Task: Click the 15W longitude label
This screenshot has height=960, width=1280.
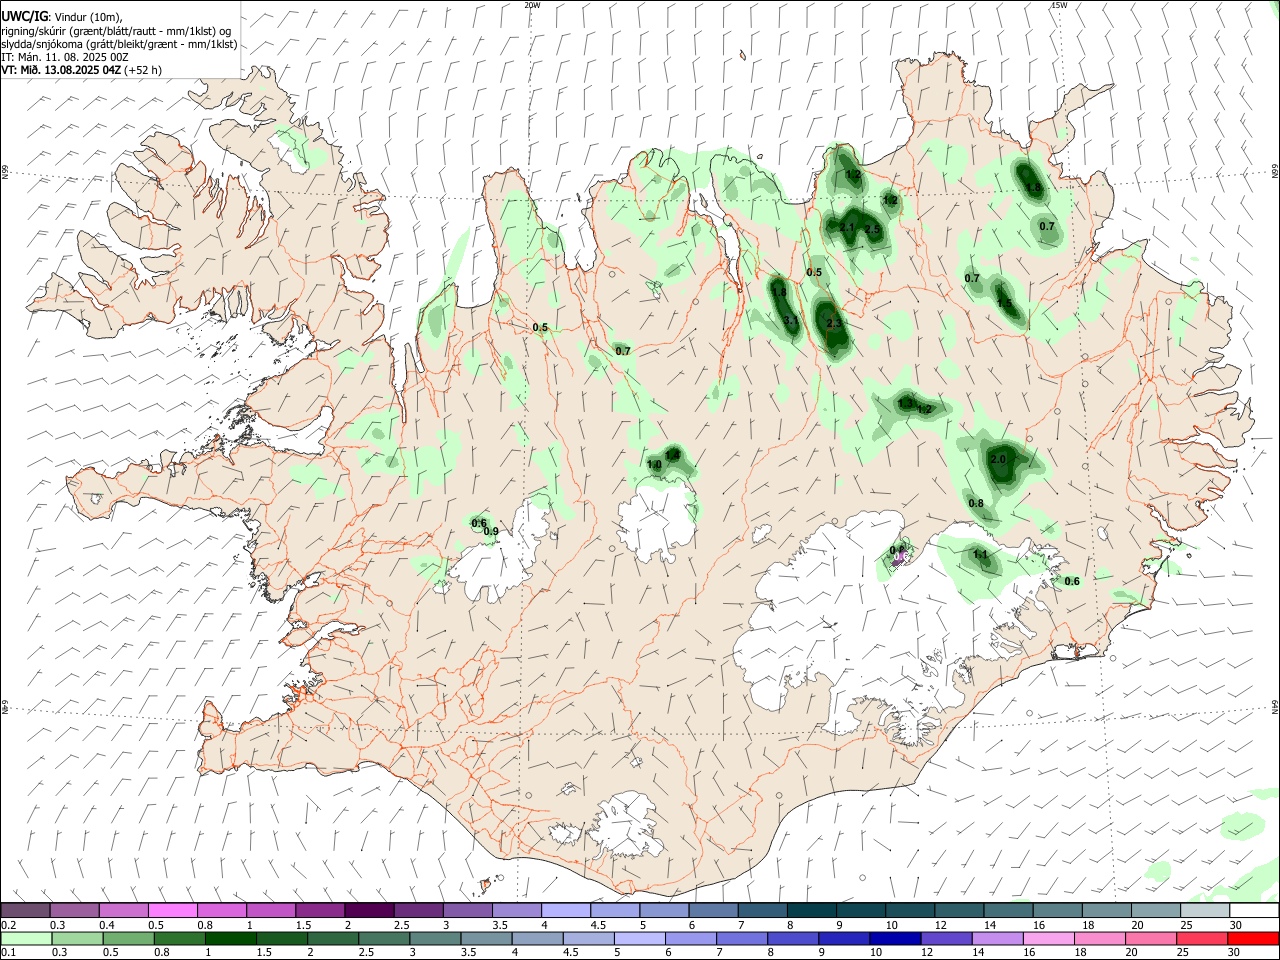Action: tap(1059, 5)
